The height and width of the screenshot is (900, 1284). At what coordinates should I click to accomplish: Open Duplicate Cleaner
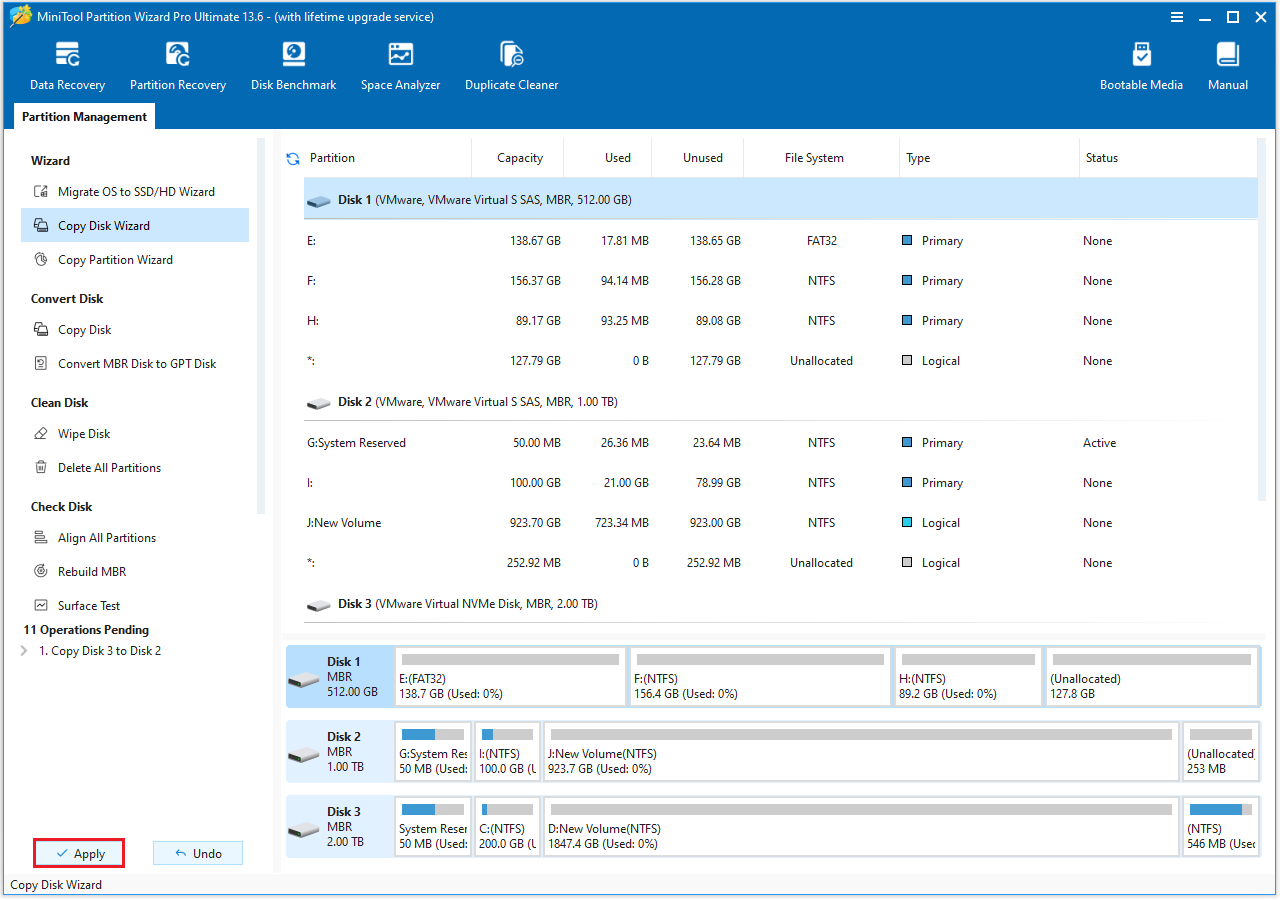(511, 66)
